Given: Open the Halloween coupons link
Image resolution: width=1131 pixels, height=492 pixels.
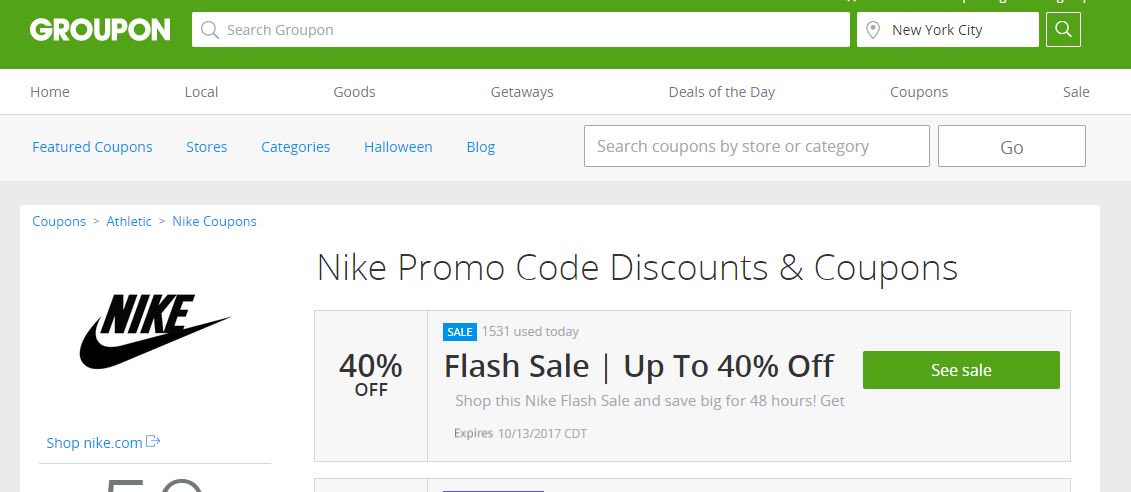Looking at the screenshot, I should 398,147.
